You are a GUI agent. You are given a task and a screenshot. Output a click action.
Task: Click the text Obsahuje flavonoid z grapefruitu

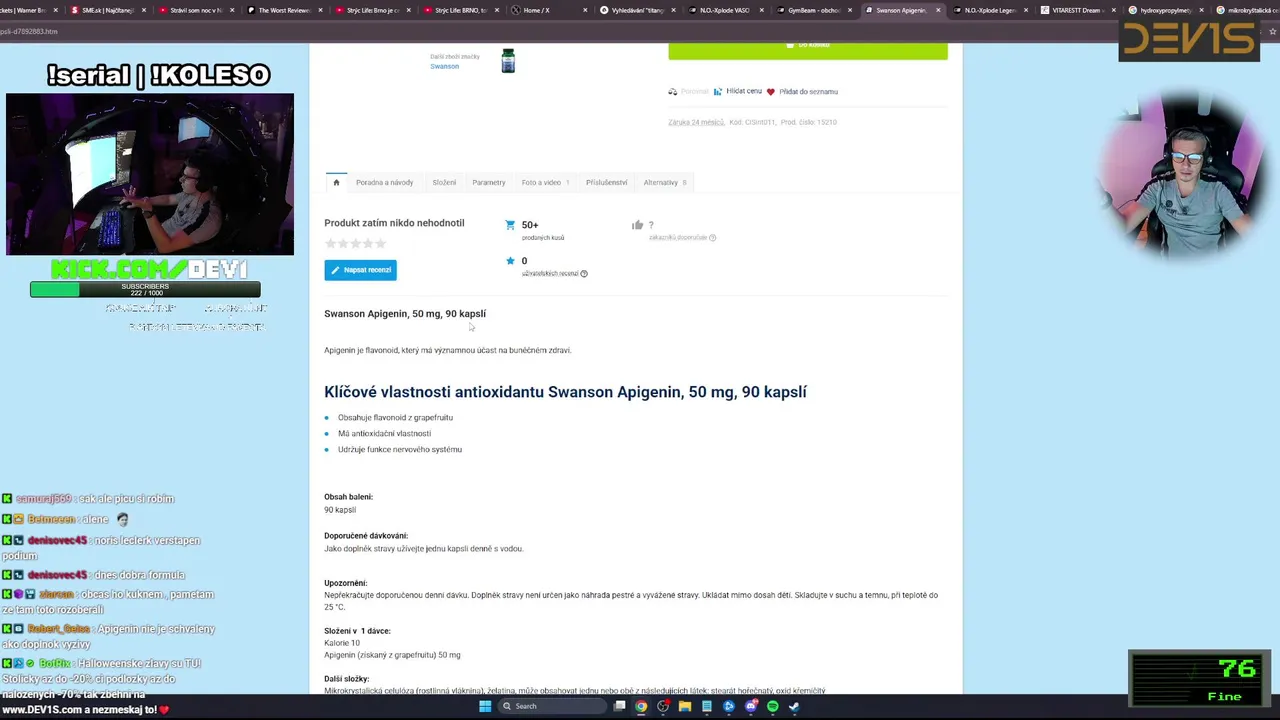[x=395, y=418]
